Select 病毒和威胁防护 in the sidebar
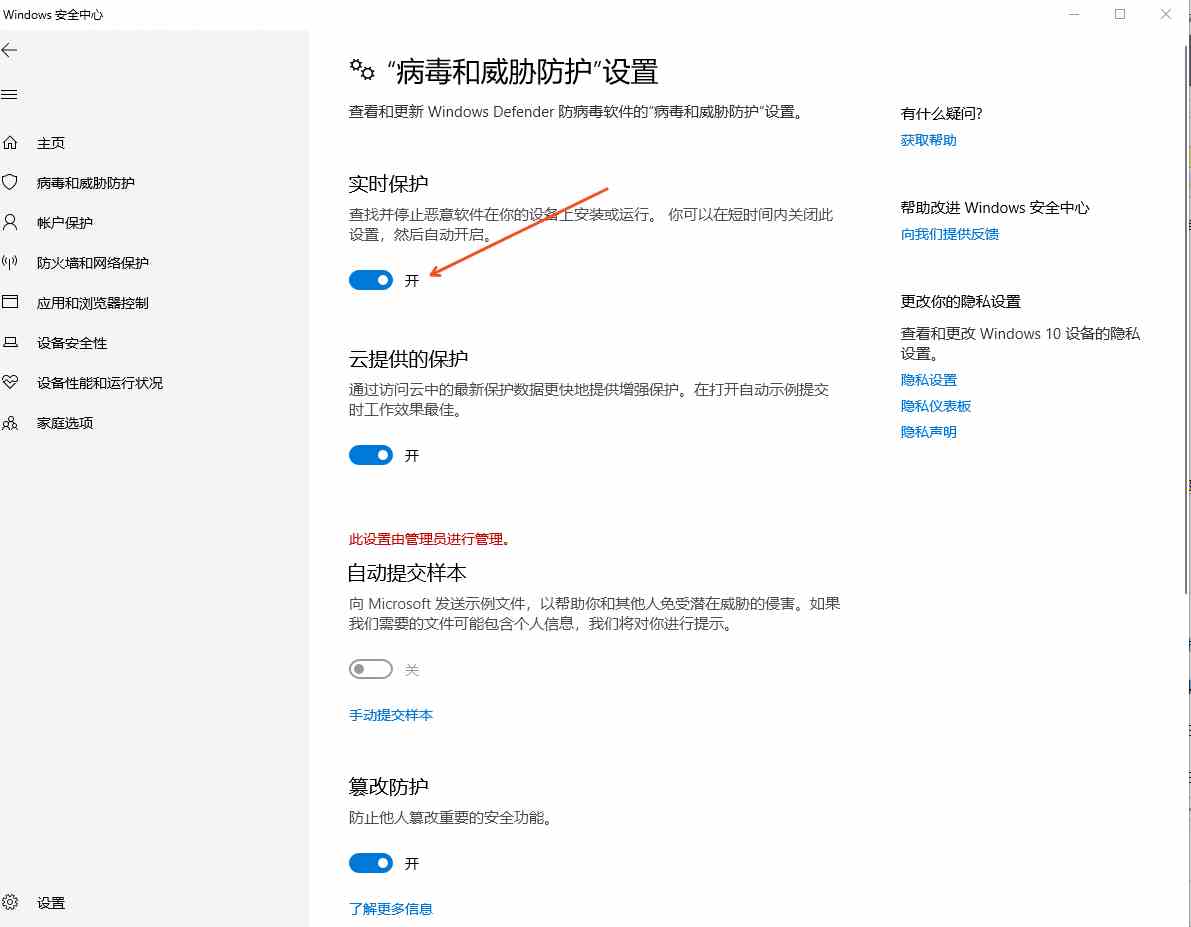 click(86, 183)
